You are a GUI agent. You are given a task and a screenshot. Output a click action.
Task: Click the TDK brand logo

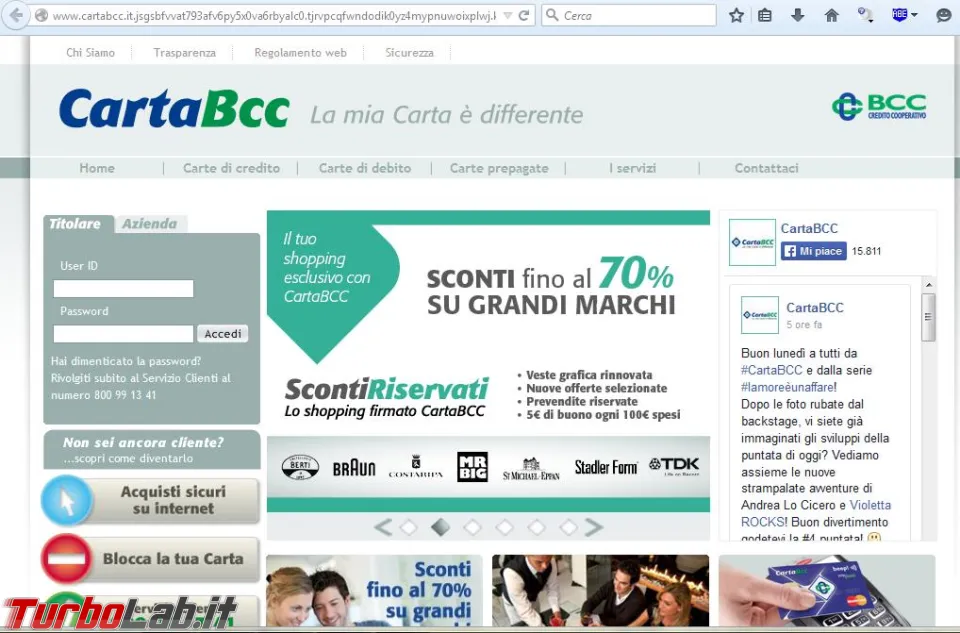click(x=674, y=466)
